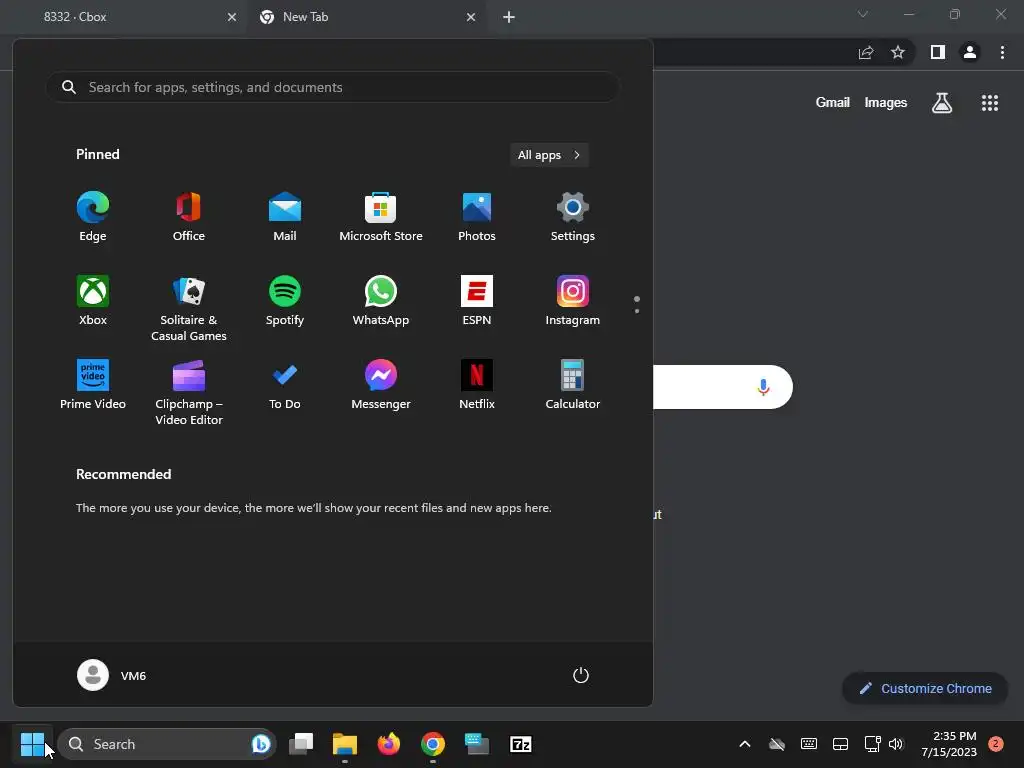Open the clock showing 2:35 PM

coord(949,744)
